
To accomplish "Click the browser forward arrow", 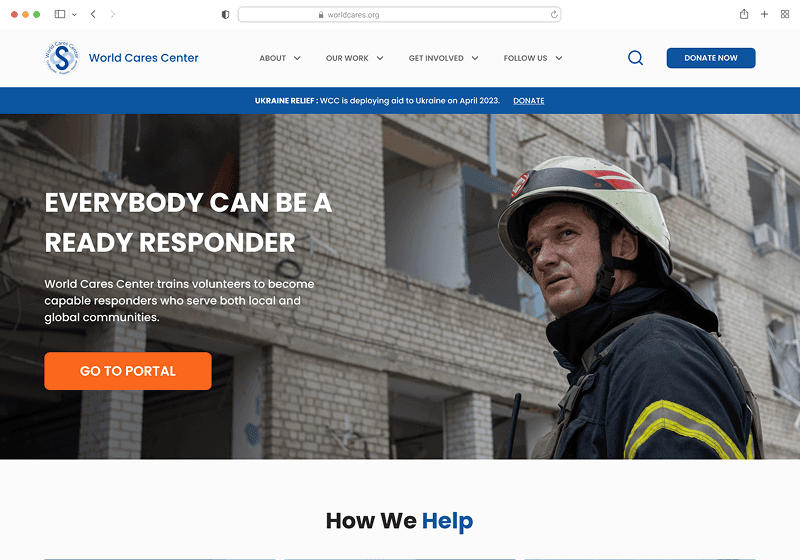I will pyautogui.click(x=113, y=14).
